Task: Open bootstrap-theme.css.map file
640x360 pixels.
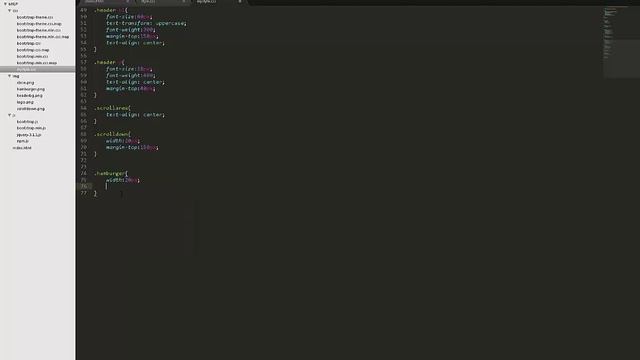Action: coord(39,24)
